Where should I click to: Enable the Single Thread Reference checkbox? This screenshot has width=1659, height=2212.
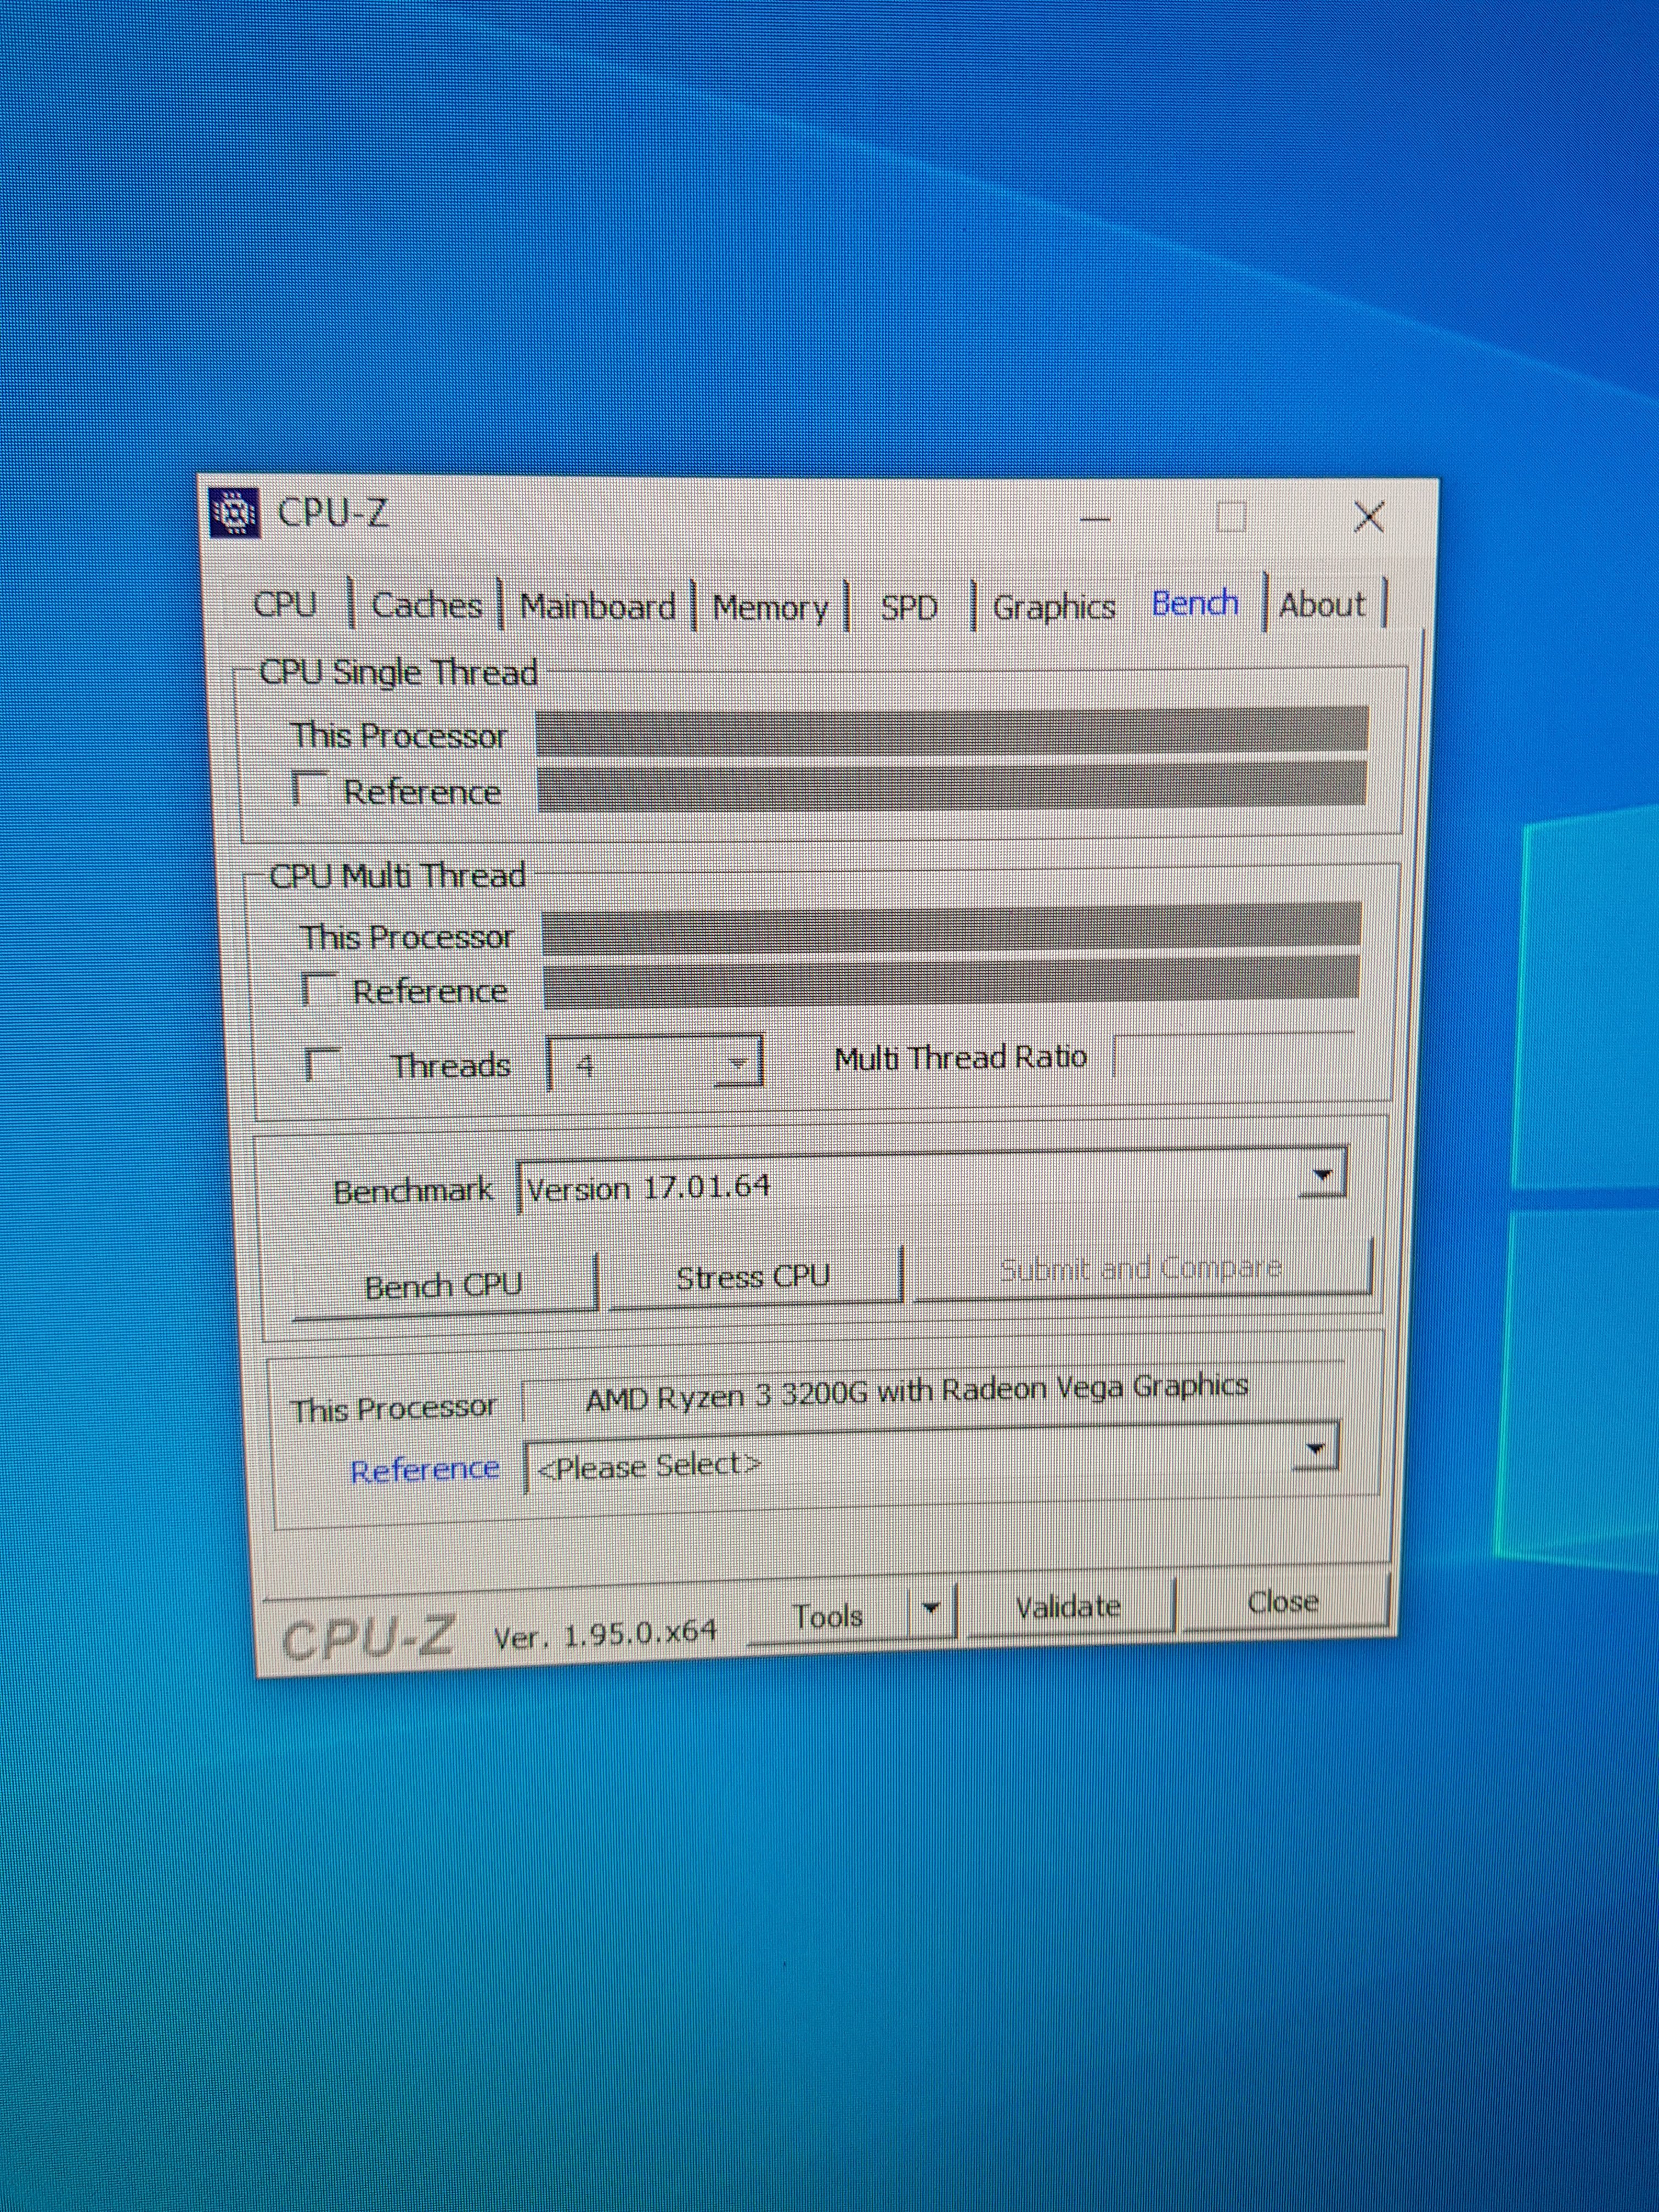(x=309, y=788)
